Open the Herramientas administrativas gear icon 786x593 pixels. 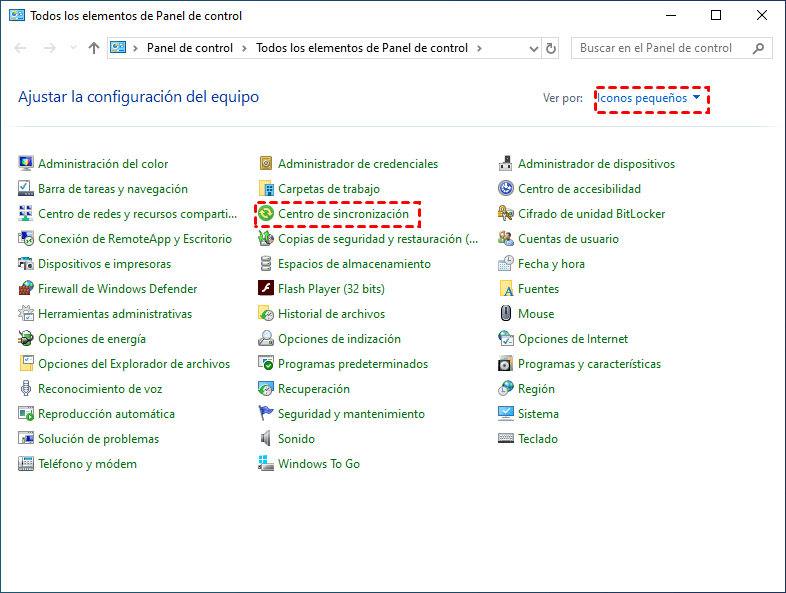(26, 314)
